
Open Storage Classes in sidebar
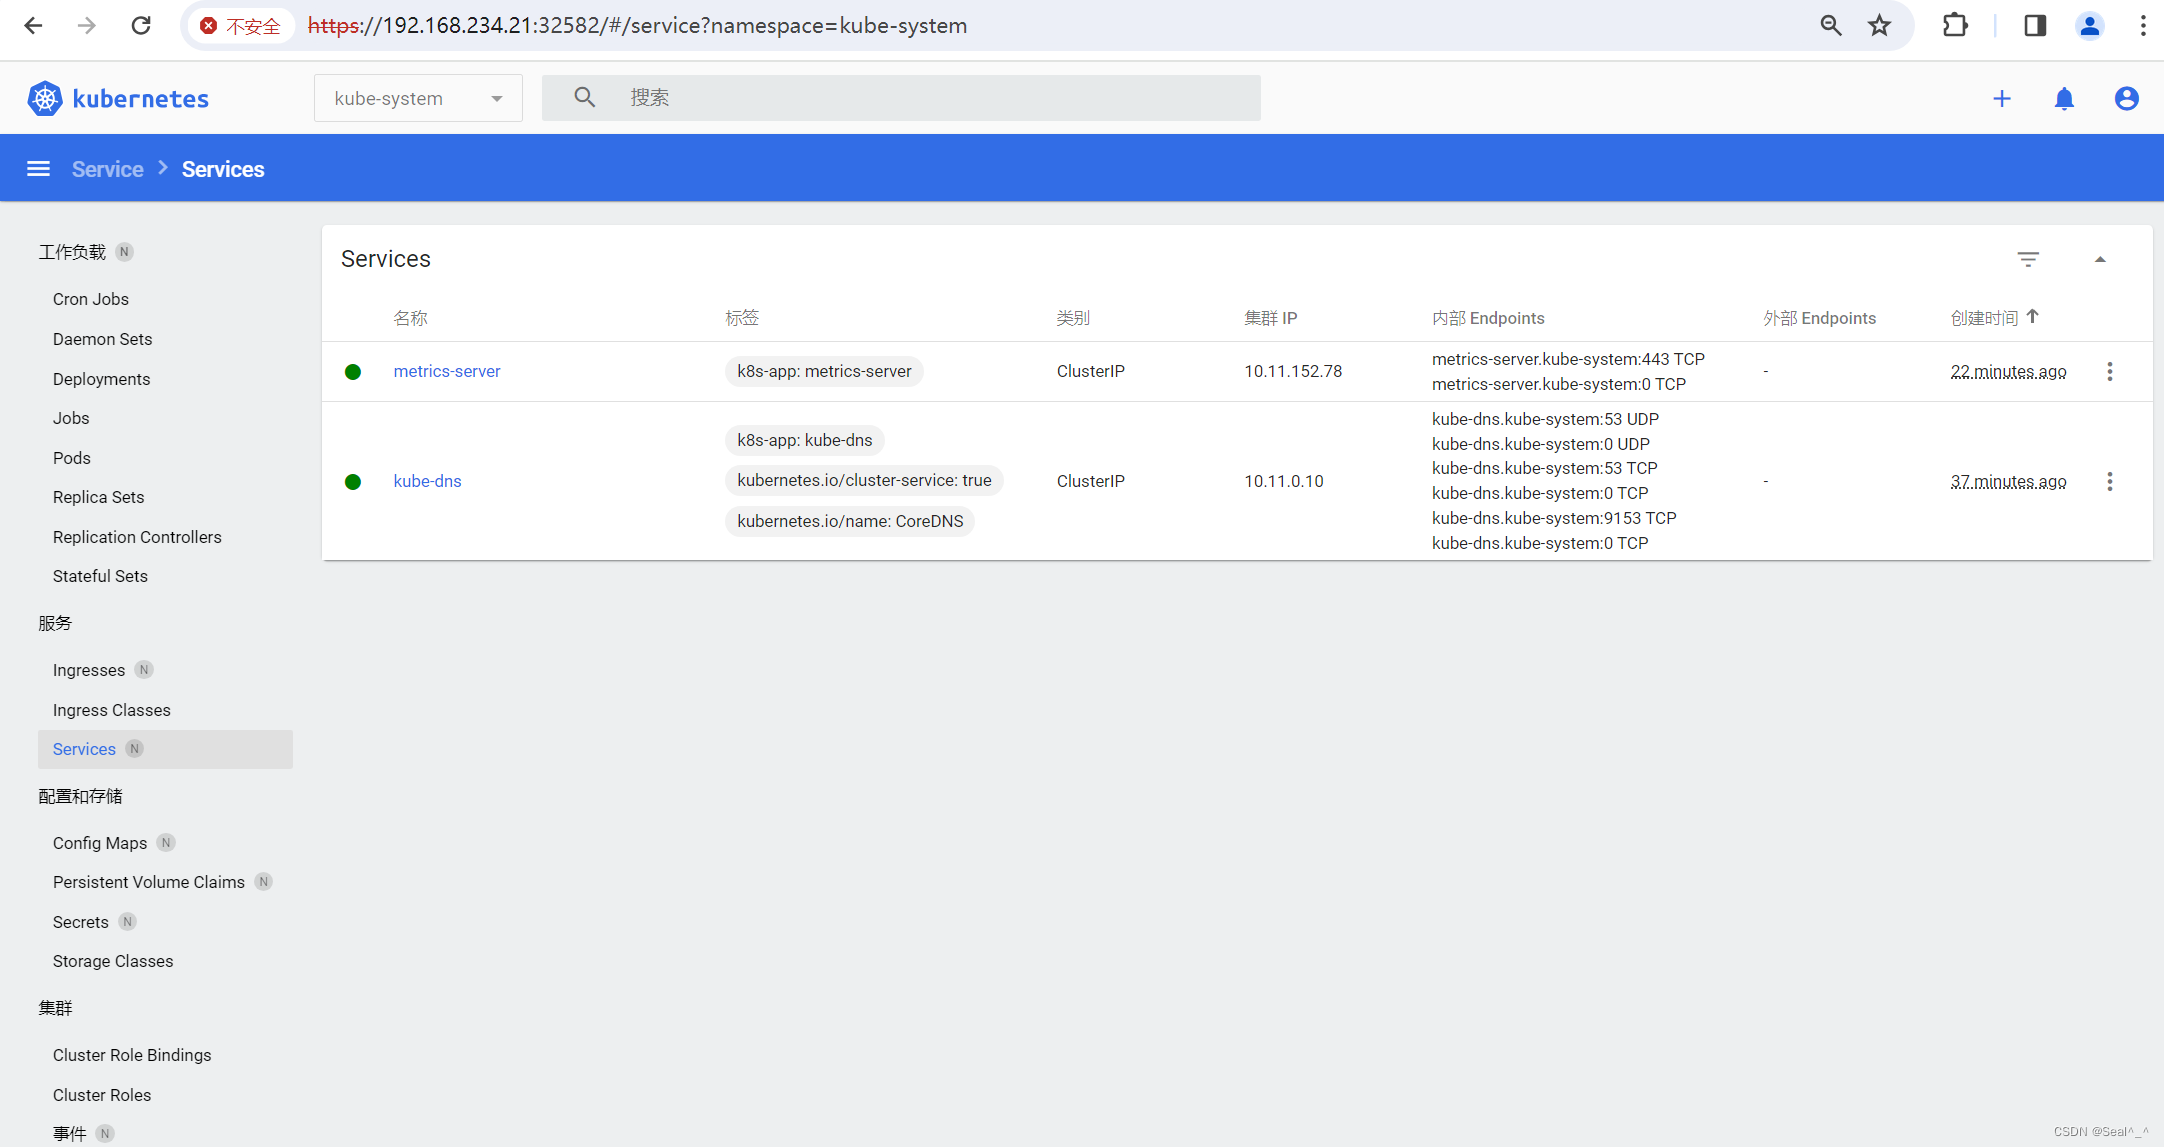[x=113, y=961]
